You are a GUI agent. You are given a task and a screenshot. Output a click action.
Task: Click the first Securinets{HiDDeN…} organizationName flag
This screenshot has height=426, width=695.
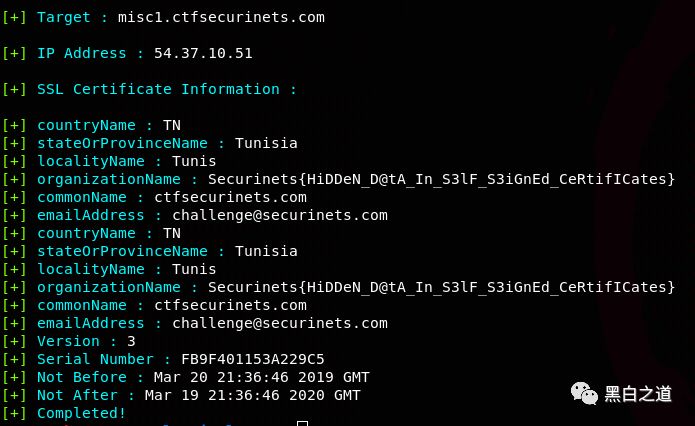pyautogui.click(x=441, y=179)
